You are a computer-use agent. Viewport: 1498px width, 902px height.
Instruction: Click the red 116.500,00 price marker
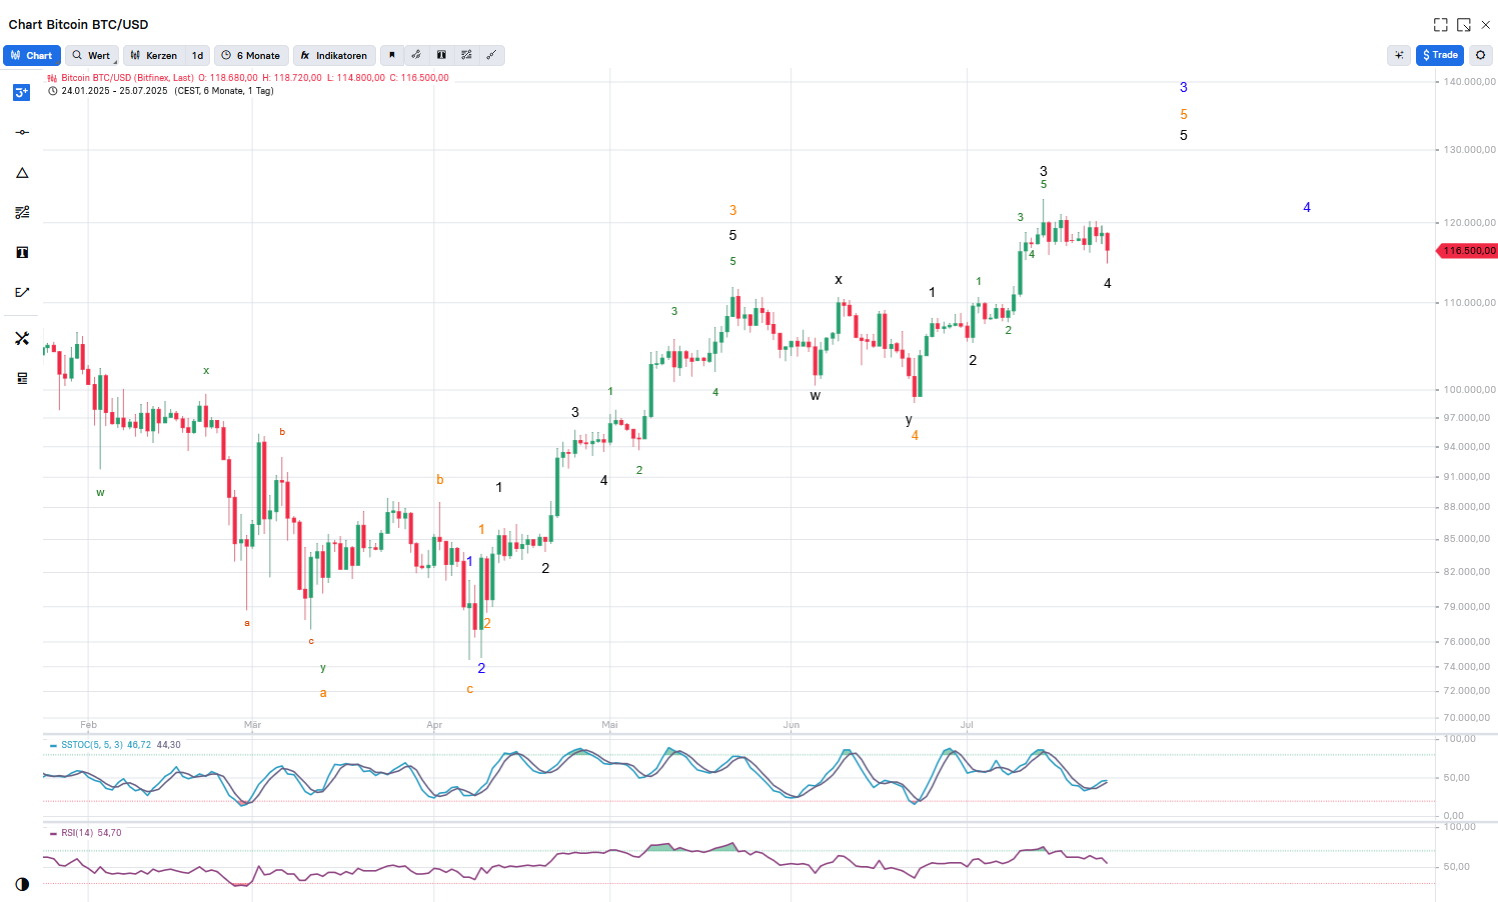click(x=1468, y=250)
